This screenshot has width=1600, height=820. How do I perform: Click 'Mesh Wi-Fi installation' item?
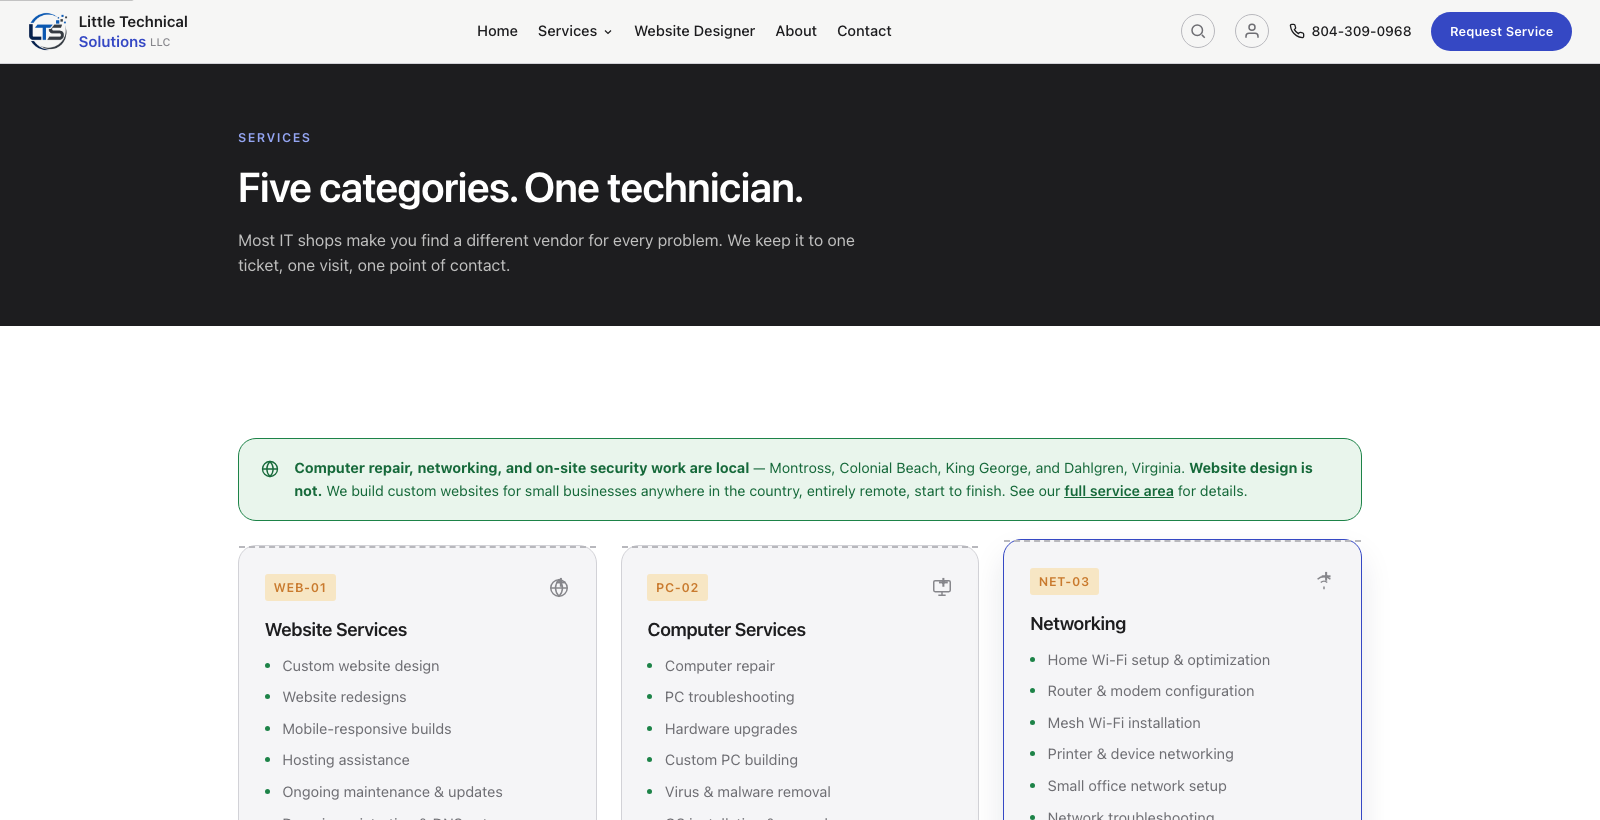1123,723
